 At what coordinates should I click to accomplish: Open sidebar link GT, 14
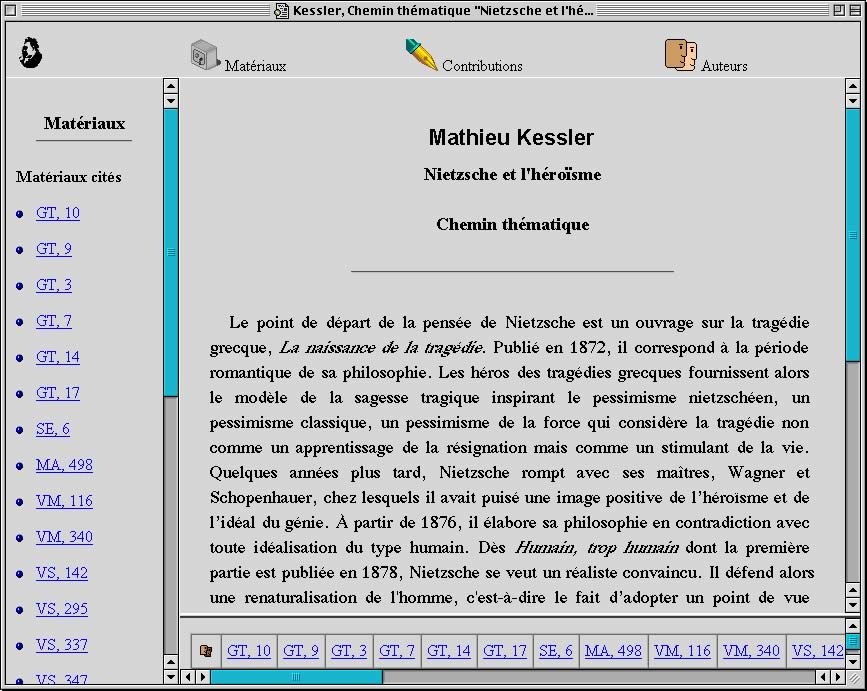tap(58, 357)
